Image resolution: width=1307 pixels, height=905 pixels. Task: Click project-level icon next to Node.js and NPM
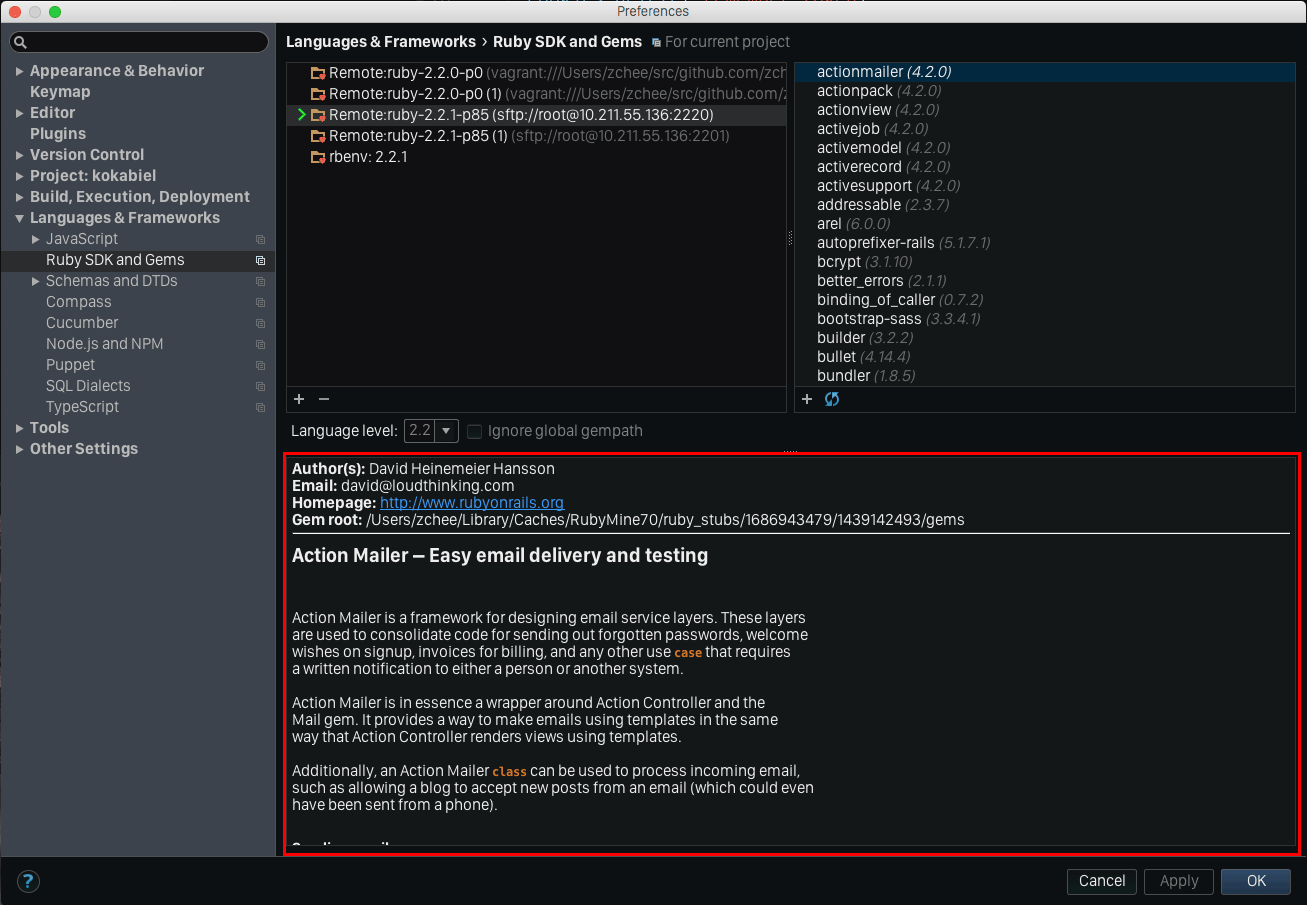tap(260, 344)
